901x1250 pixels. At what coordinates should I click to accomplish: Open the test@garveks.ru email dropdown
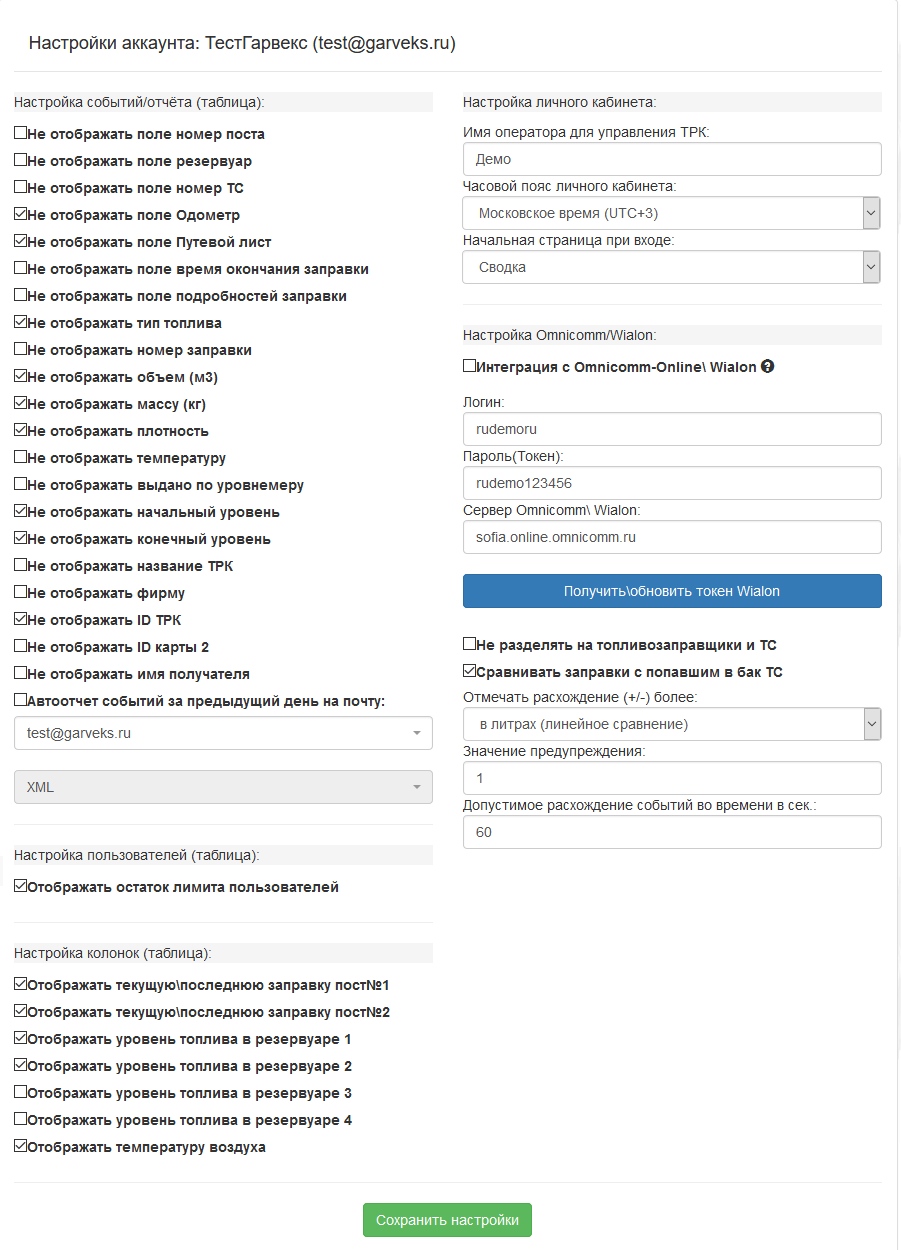pos(223,733)
